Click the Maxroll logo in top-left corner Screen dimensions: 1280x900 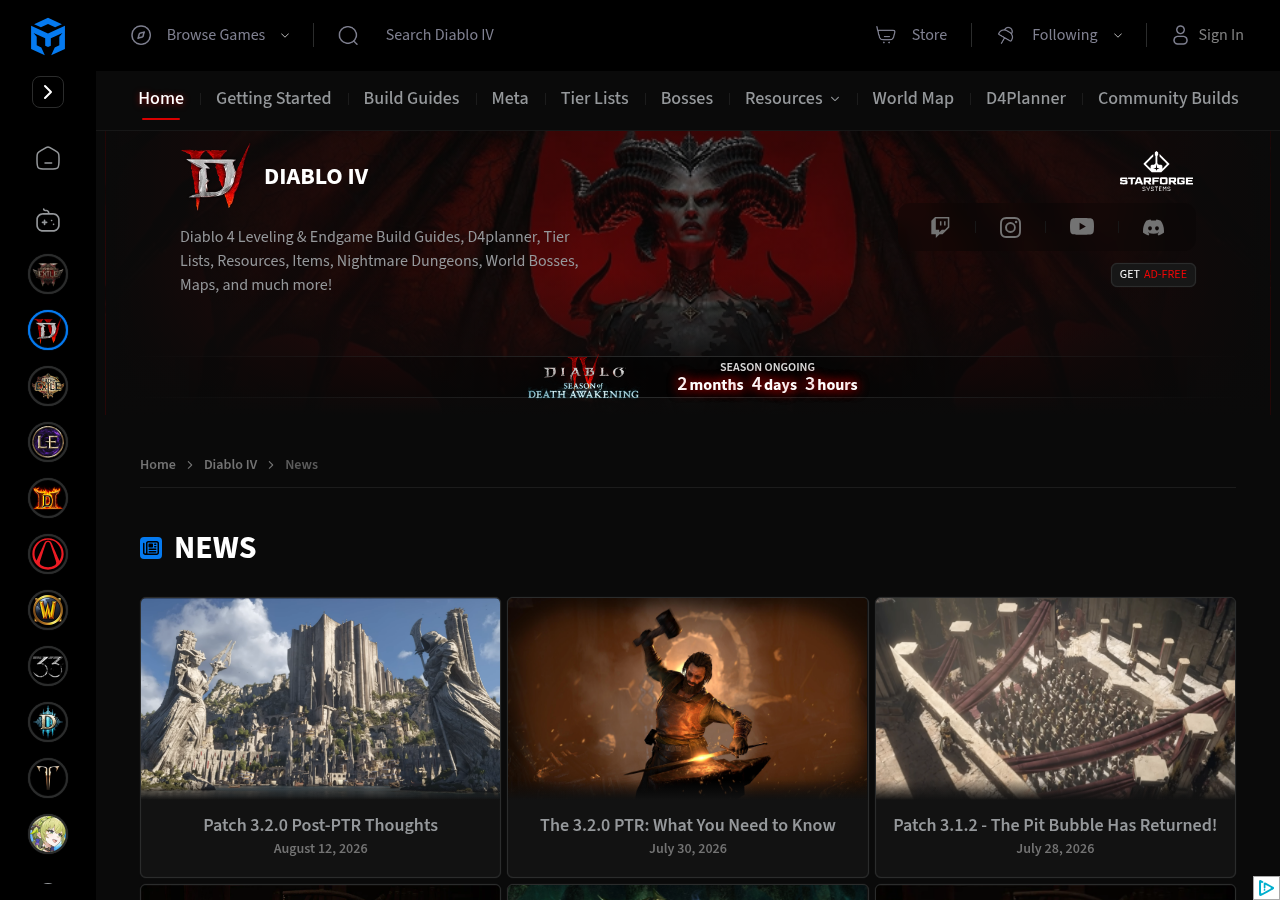coord(48,37)
